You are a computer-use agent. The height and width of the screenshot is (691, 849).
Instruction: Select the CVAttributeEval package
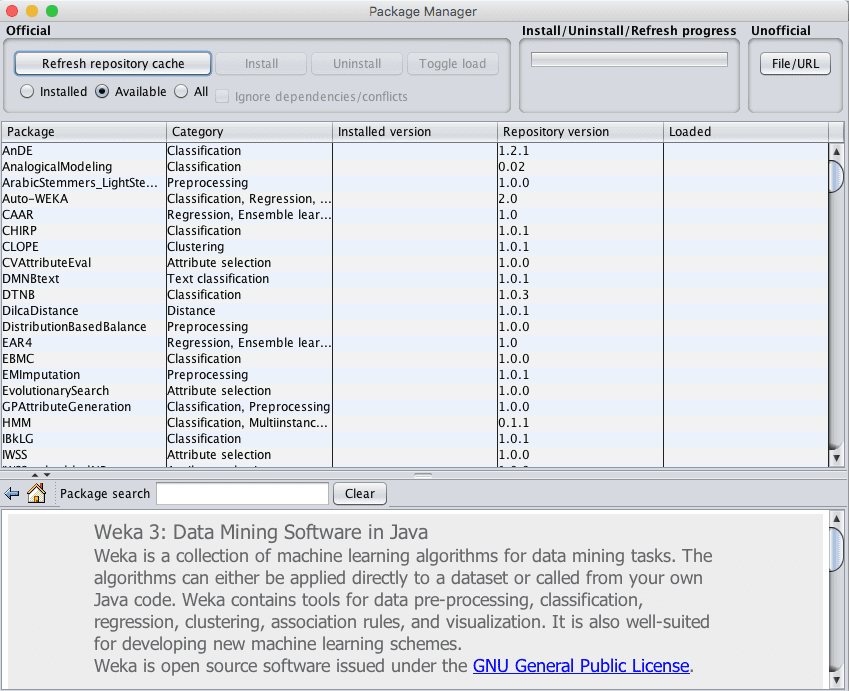[x=415, y=263]
